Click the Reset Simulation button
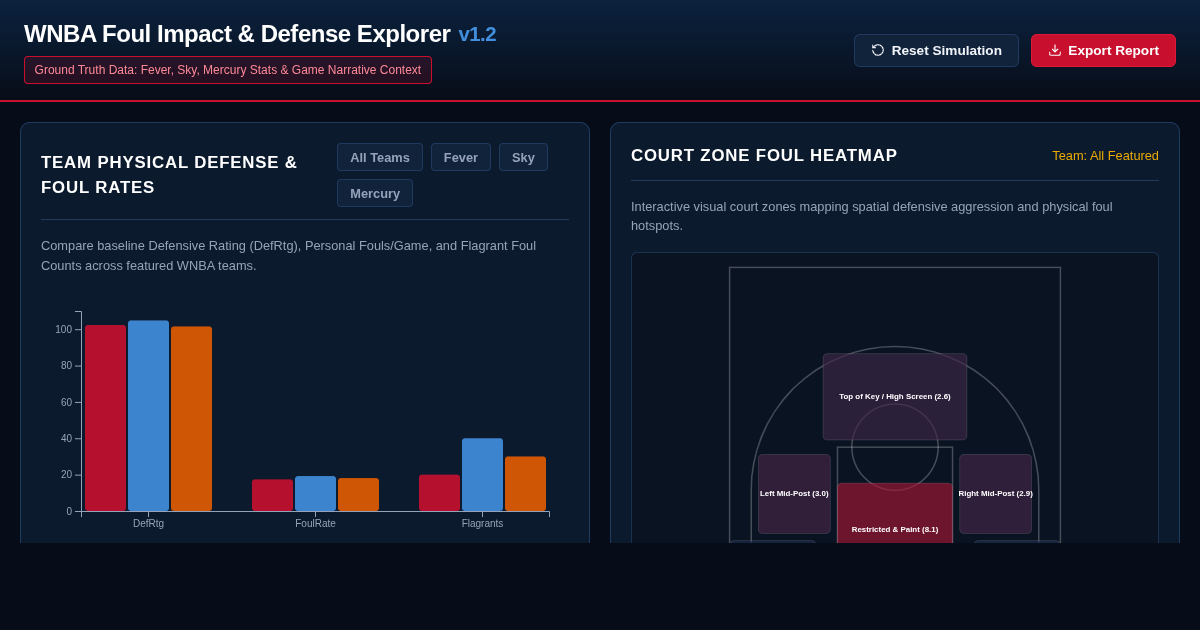 pos(936,50)
